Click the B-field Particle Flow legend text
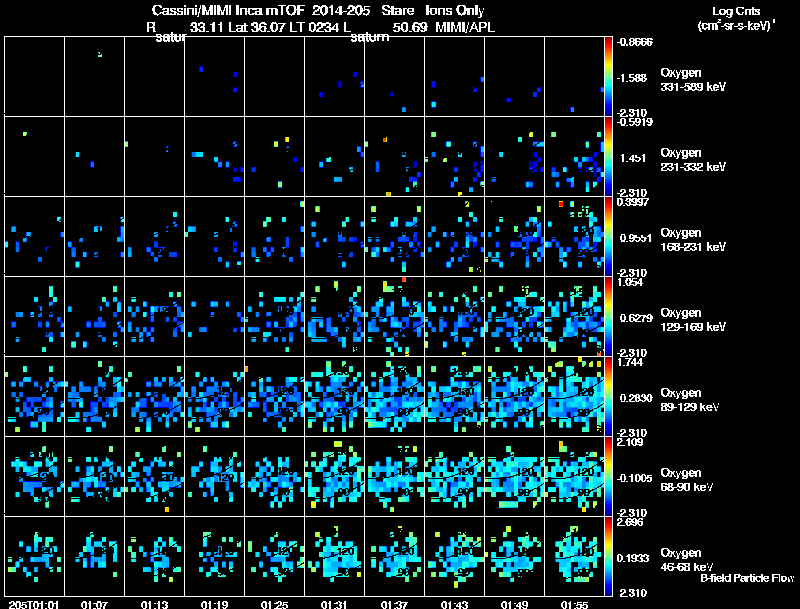Viewport: 800px width, 609px height. 747,578
